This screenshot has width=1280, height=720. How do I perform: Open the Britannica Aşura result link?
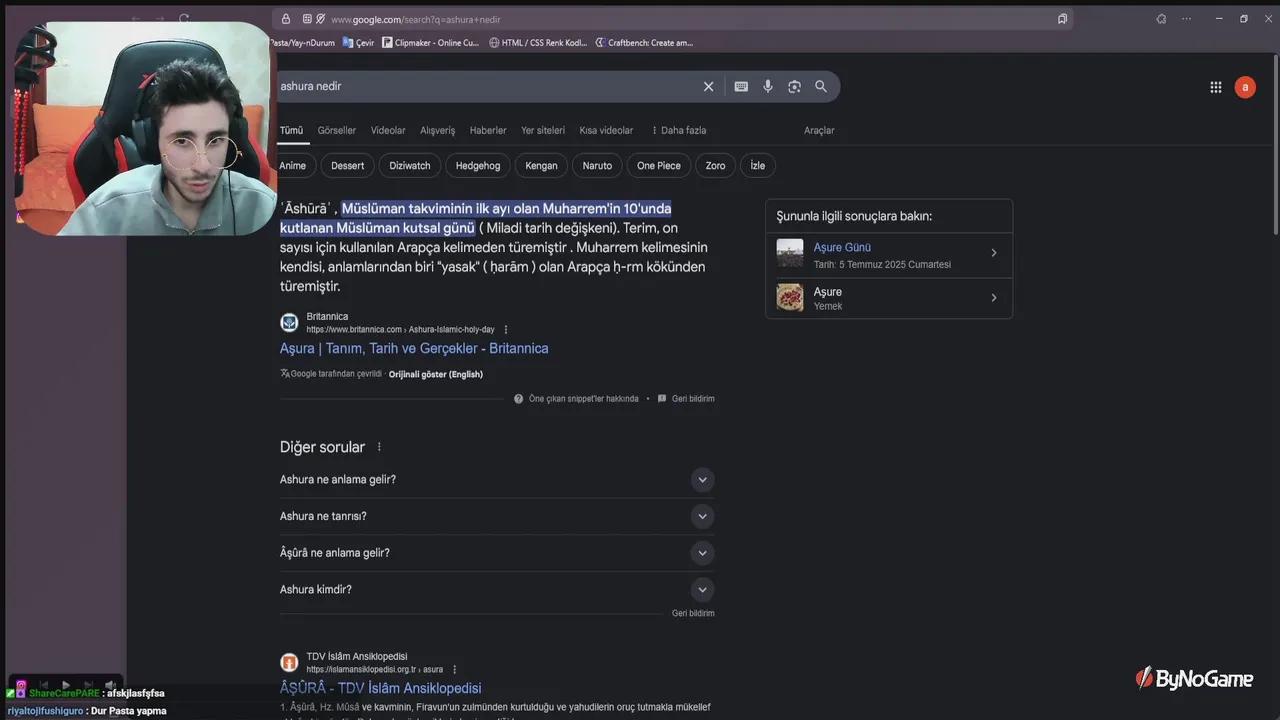pos(414,348)
